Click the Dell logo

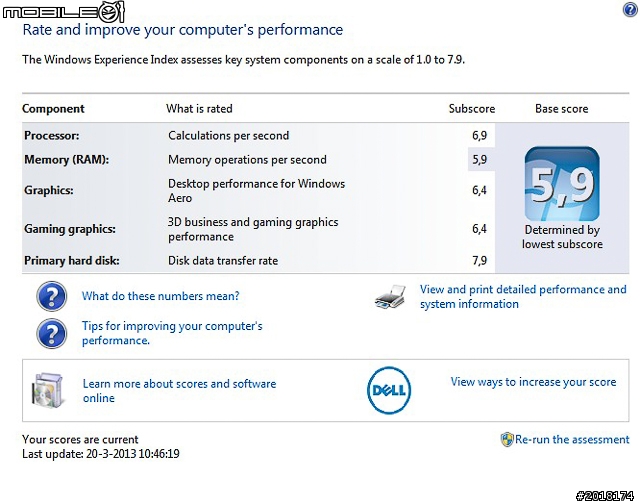tap(389, 390)
